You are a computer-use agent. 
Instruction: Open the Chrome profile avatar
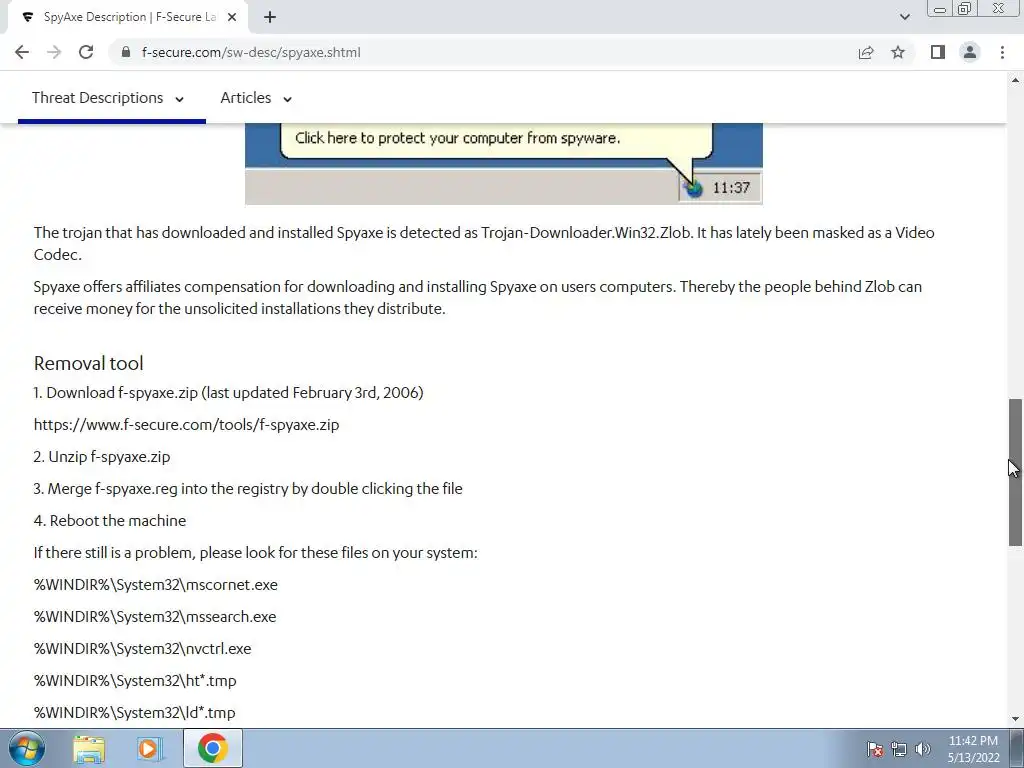pyautogui.click(x=970, y=52)
